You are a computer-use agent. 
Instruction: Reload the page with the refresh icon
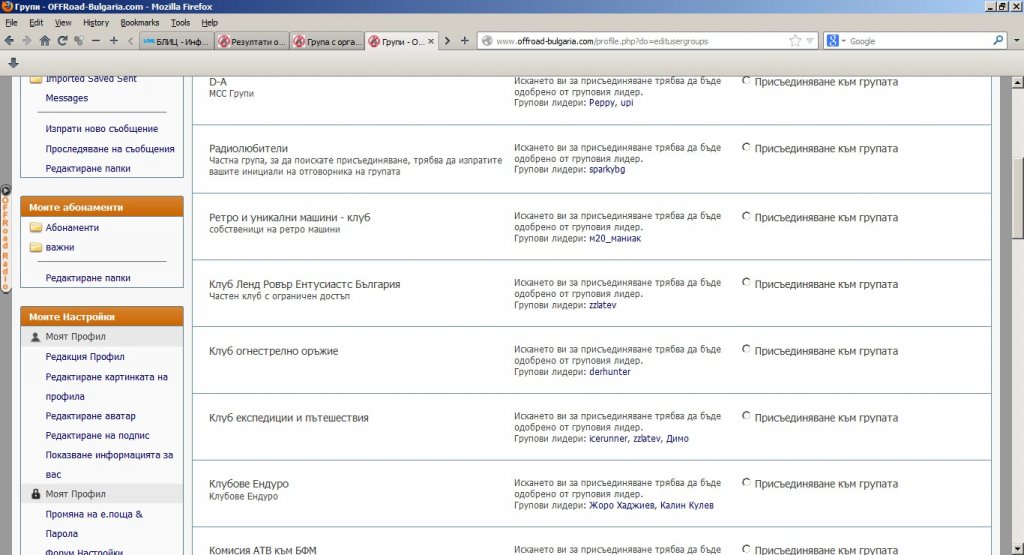(62, 41)
